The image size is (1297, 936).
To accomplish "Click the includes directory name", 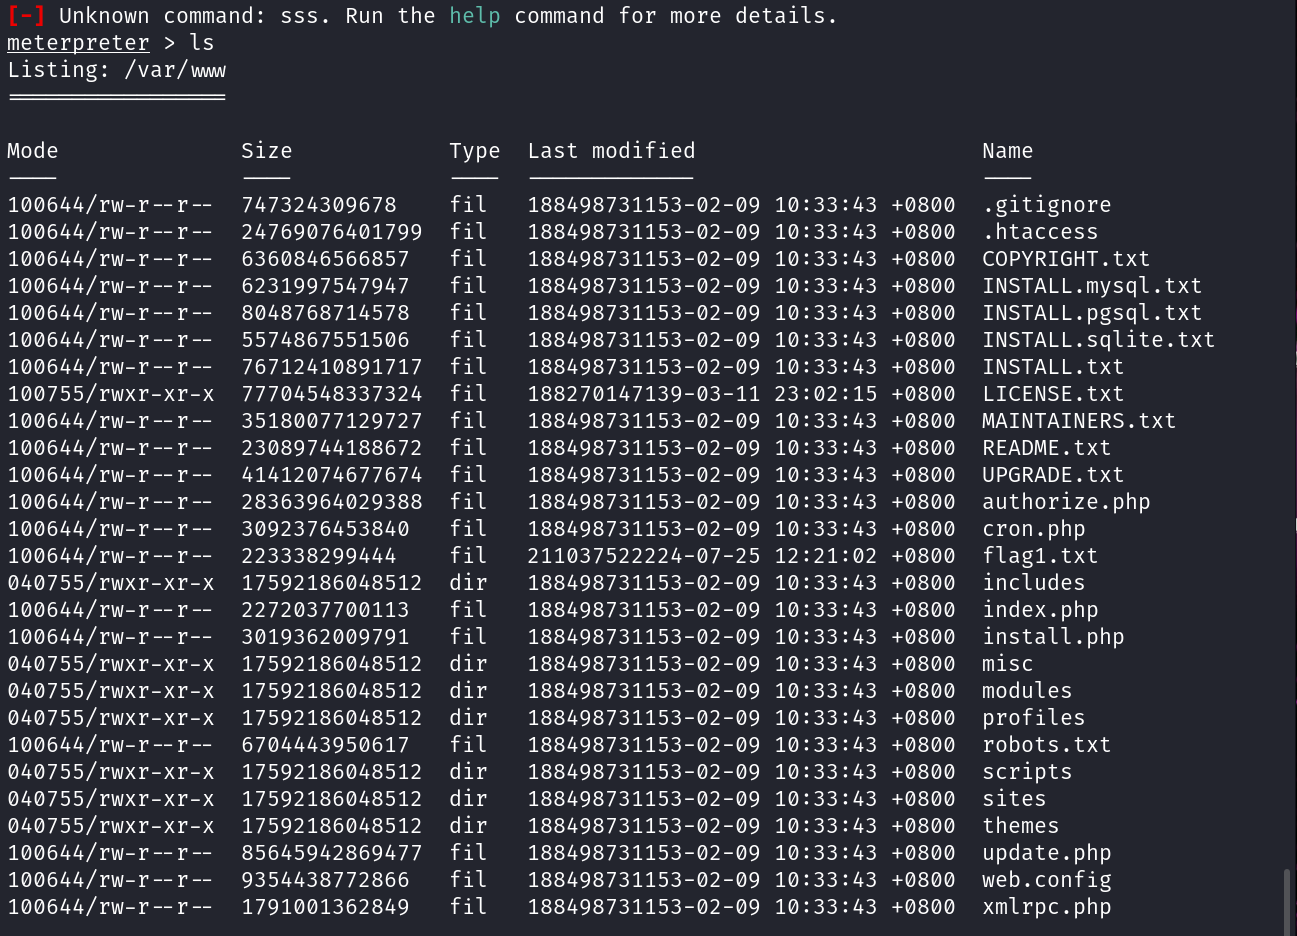I will (1033, 583).
